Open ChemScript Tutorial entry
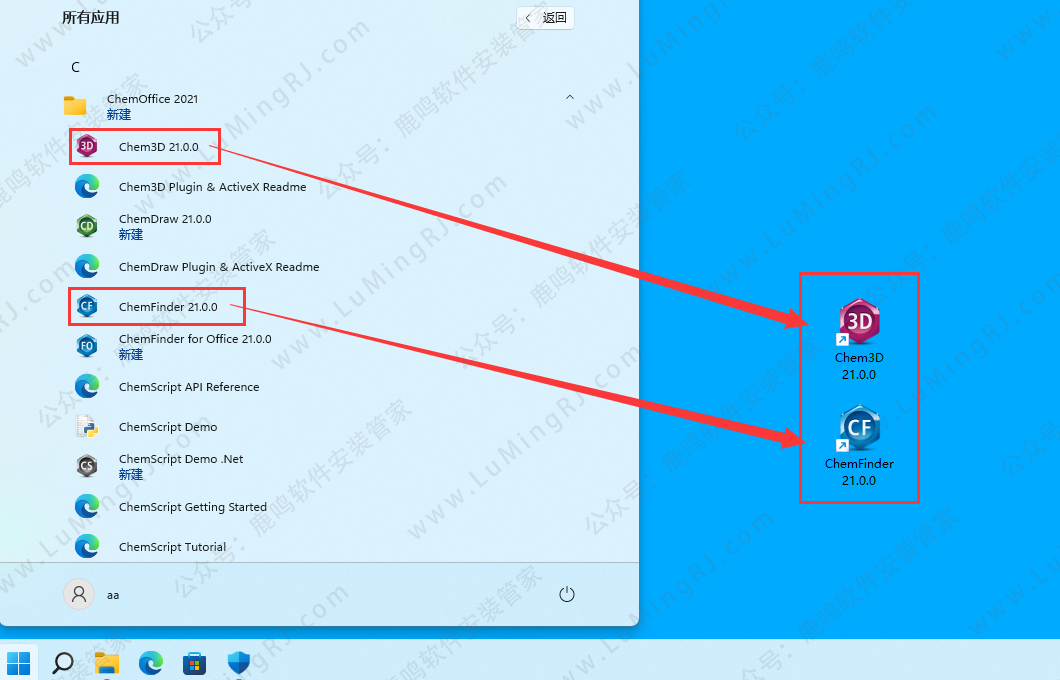Viewport: 1060px width, 680px height. coord(172,547)
